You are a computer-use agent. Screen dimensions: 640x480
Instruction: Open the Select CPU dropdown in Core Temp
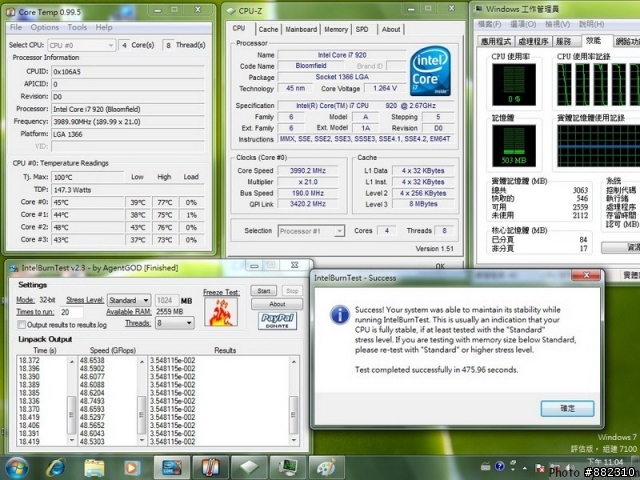coord(82,45)
